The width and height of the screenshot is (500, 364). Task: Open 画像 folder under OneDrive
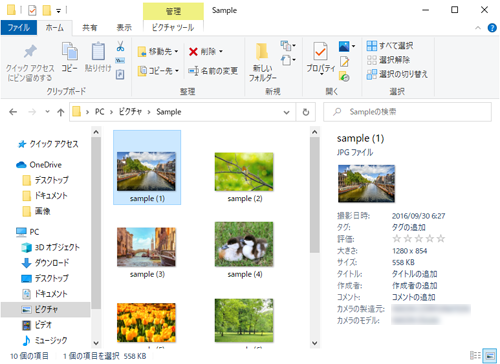(x=37, y=211)
